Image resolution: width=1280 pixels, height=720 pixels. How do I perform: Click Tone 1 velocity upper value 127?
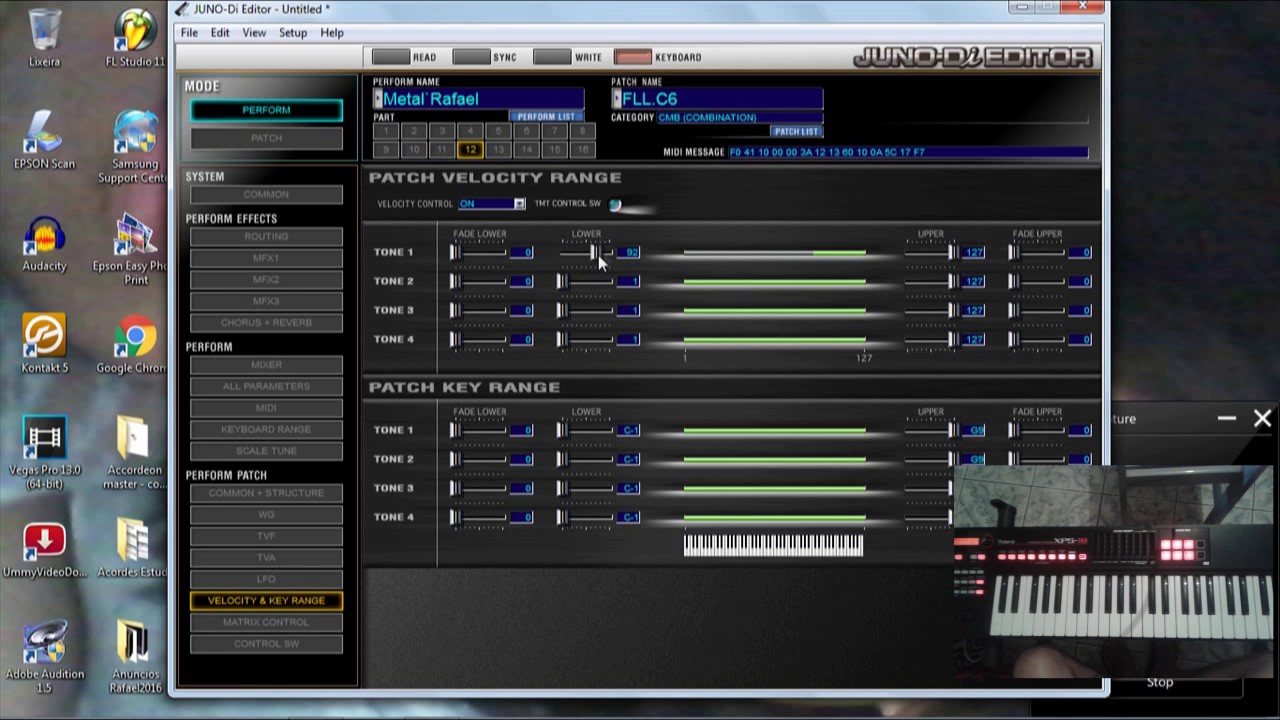coord(974,253)
